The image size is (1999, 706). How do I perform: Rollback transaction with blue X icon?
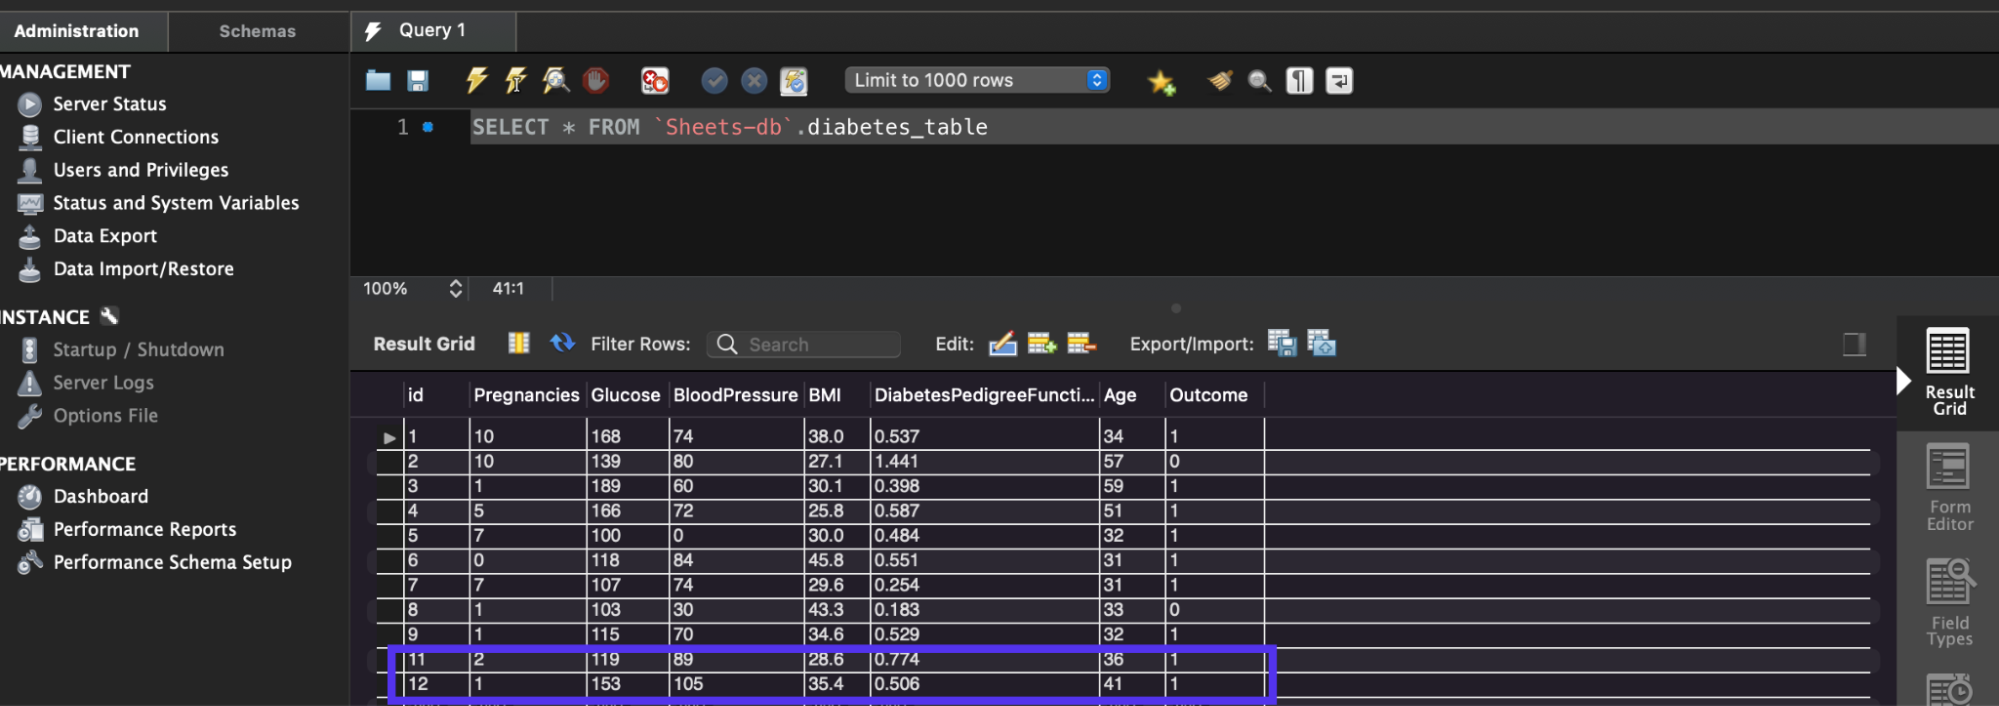(754, 81)
